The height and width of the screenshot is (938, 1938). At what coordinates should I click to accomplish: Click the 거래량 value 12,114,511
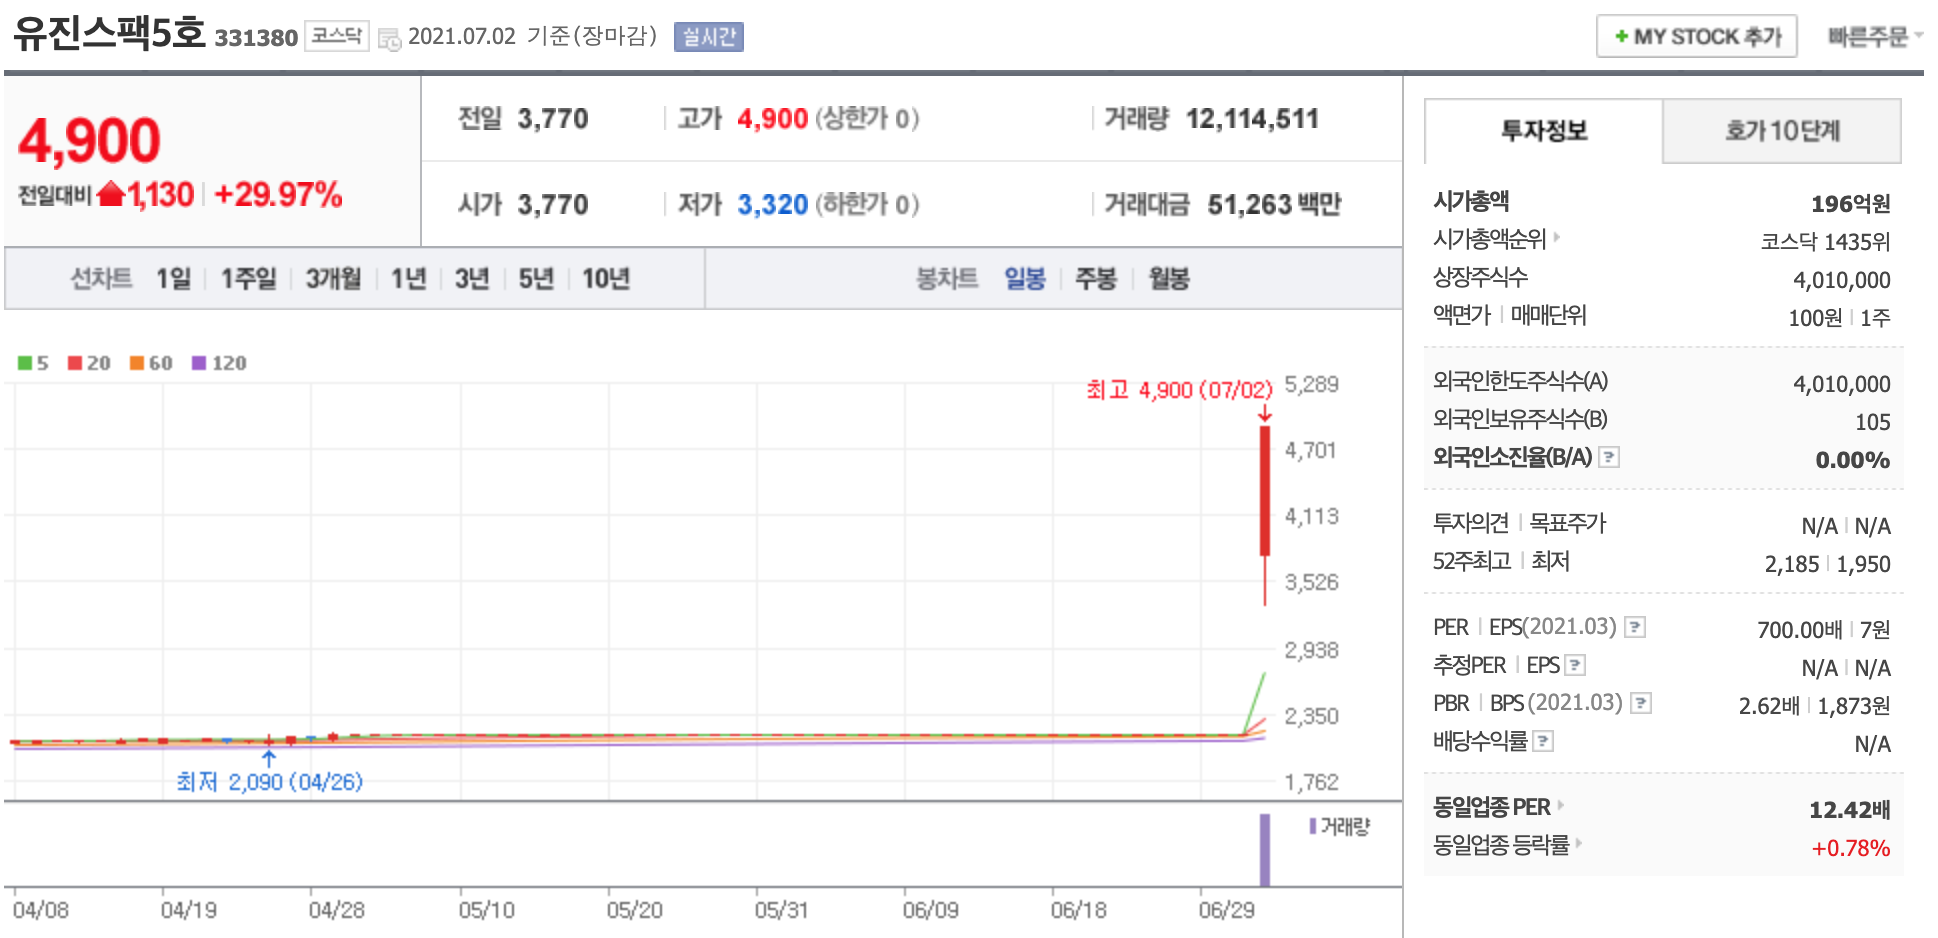1252,119
